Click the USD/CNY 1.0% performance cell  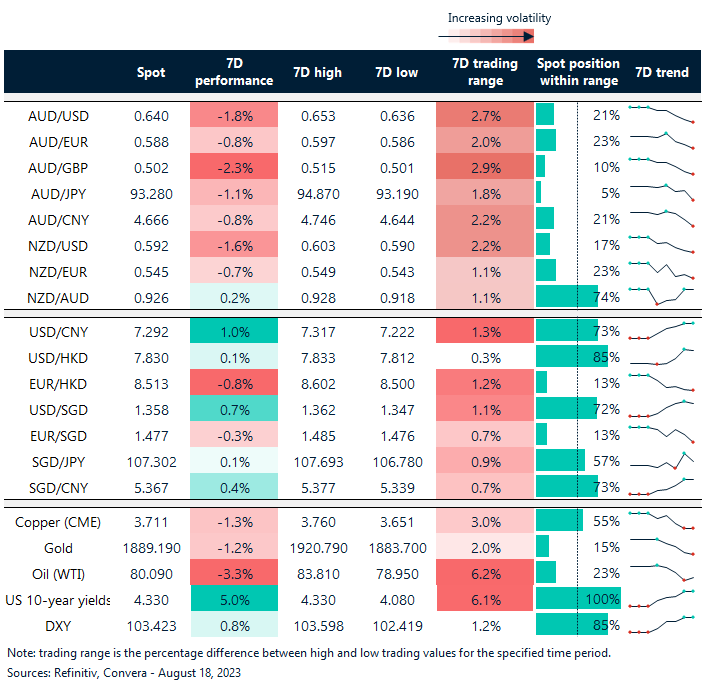click(x=233, y=331)
